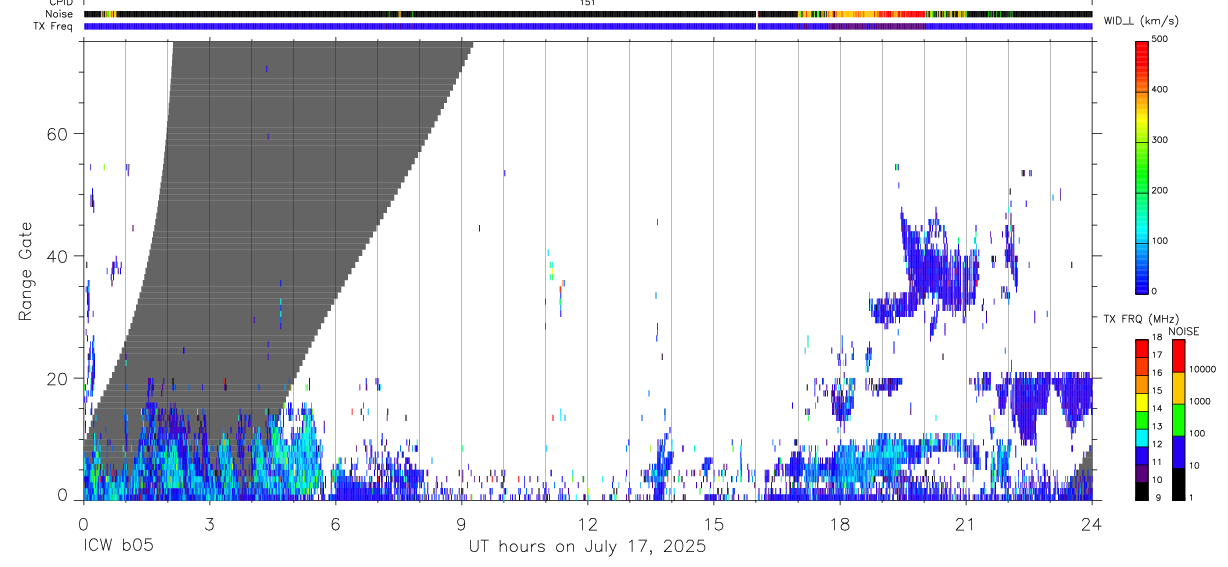Click the 300 tick on width colorbar
The image size is (1228, 567).
tap(1161, 140)
